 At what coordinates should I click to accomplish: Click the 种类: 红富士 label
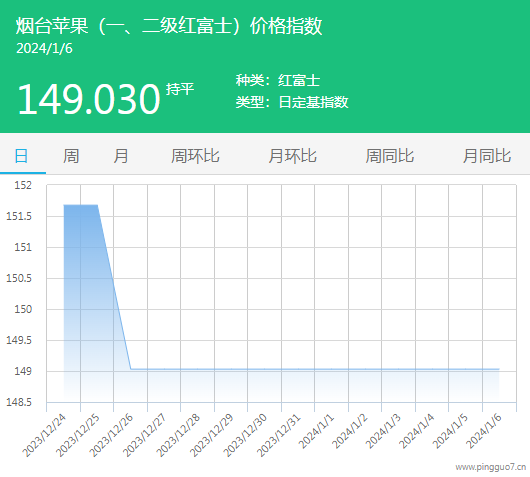click(x=278, y=80)
